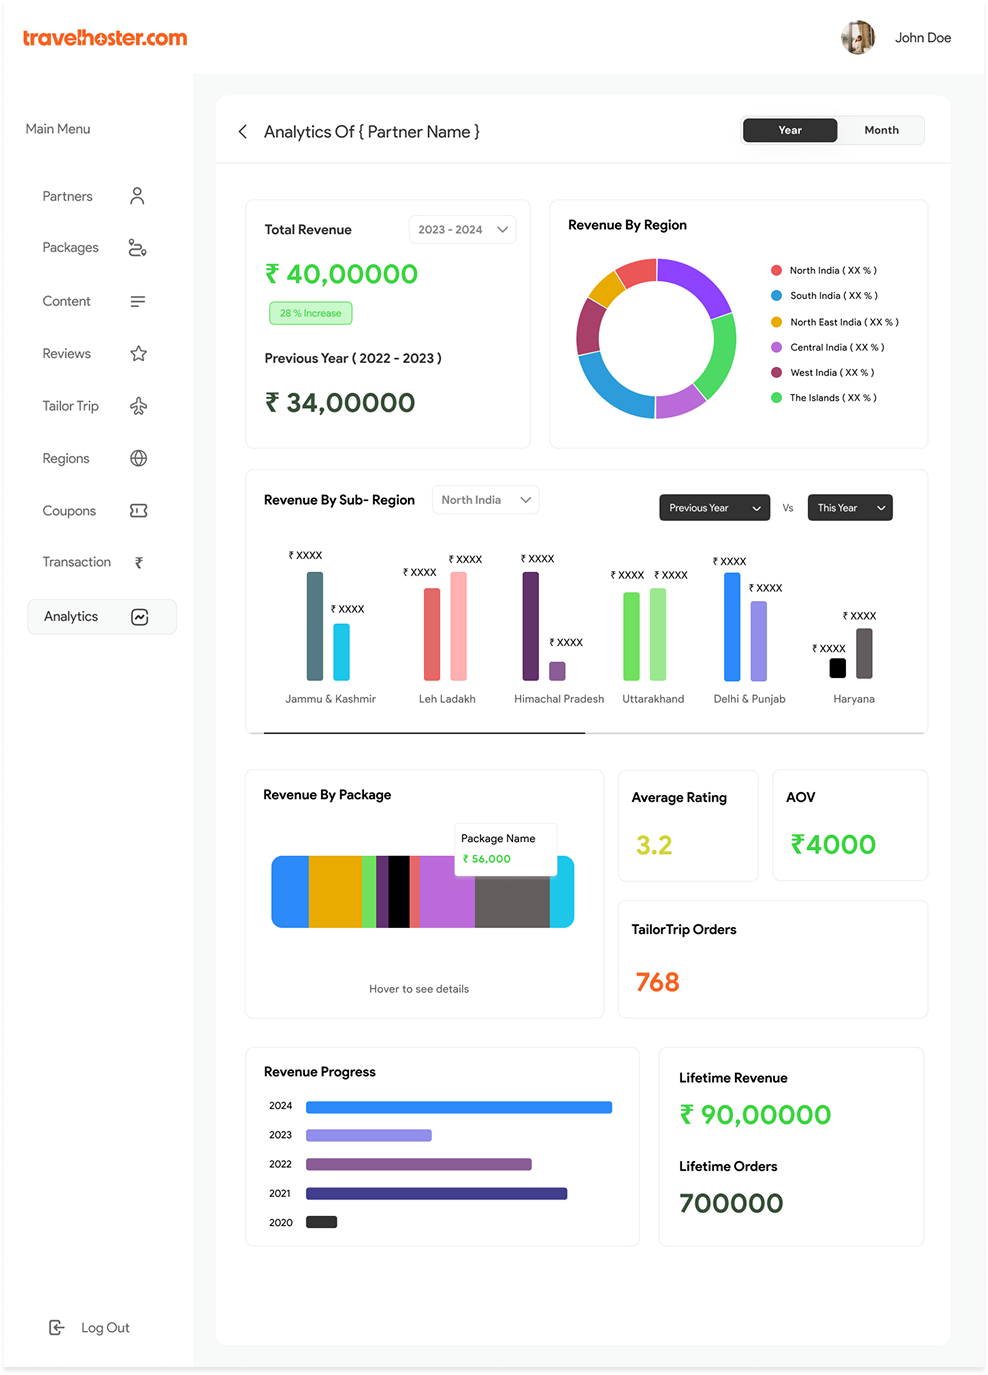Select the Analytics menu item

click(x=102, y=617)
